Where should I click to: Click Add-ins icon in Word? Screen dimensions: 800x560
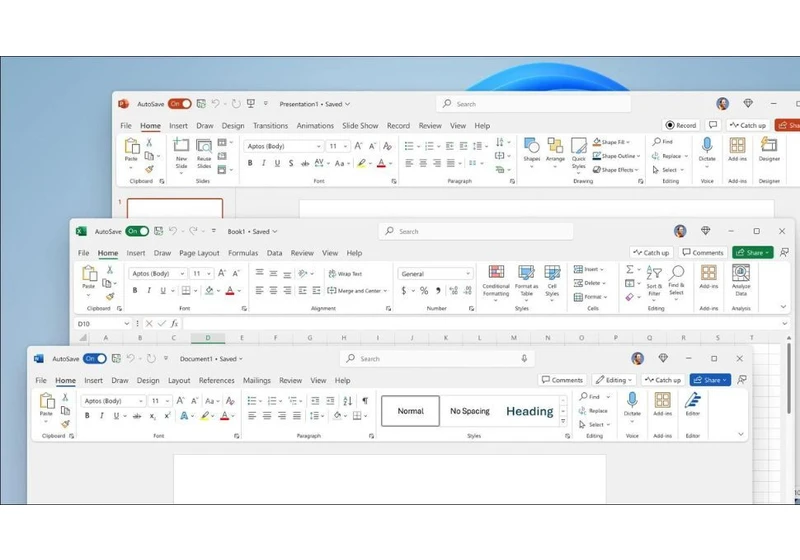tap(662, 400)
